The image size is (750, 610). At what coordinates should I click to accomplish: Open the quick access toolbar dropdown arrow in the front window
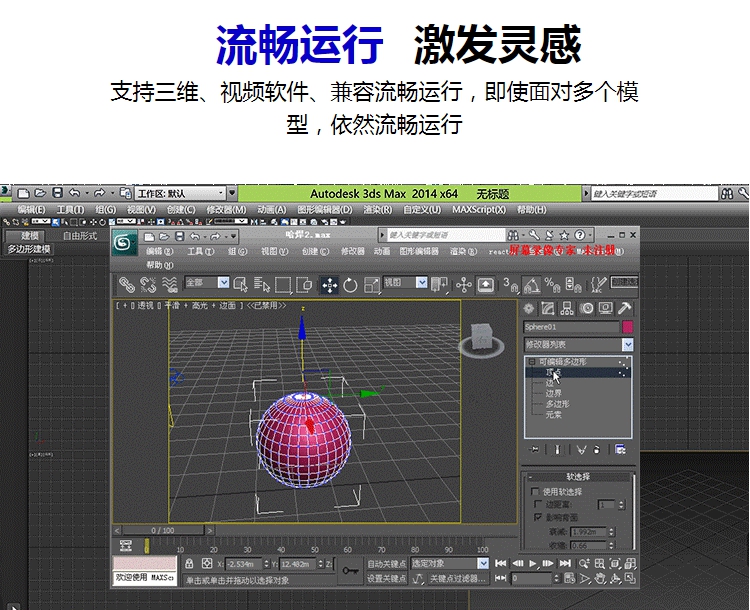click(233, 236)
